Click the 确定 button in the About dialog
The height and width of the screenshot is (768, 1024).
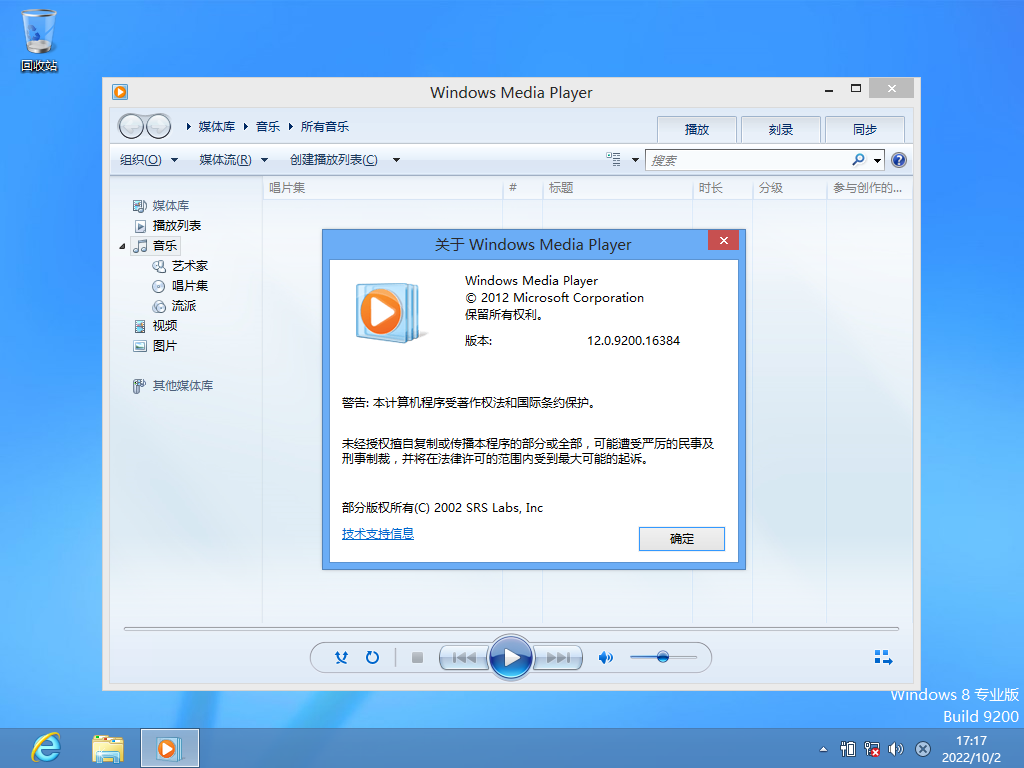[x=681, y=538]
